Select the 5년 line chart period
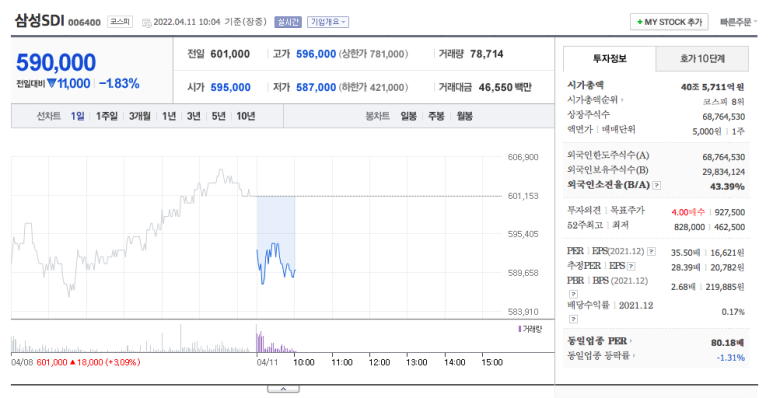Viewport: 773px width, 398px height. tap(218, 116)
